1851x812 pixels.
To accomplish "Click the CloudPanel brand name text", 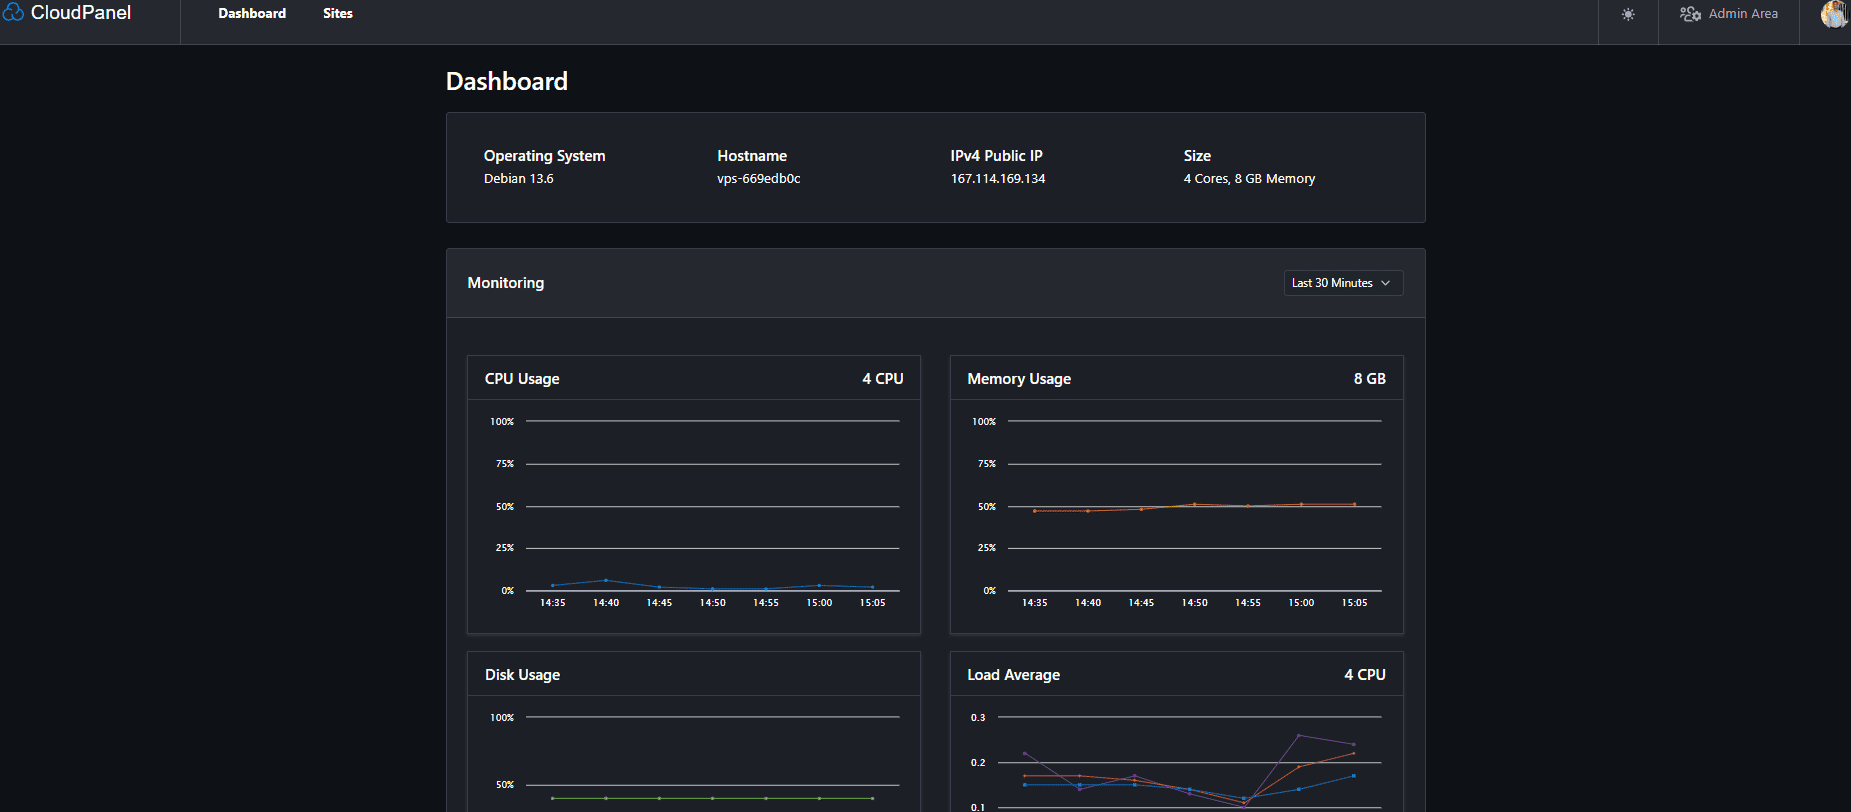I will click(81, 13).
